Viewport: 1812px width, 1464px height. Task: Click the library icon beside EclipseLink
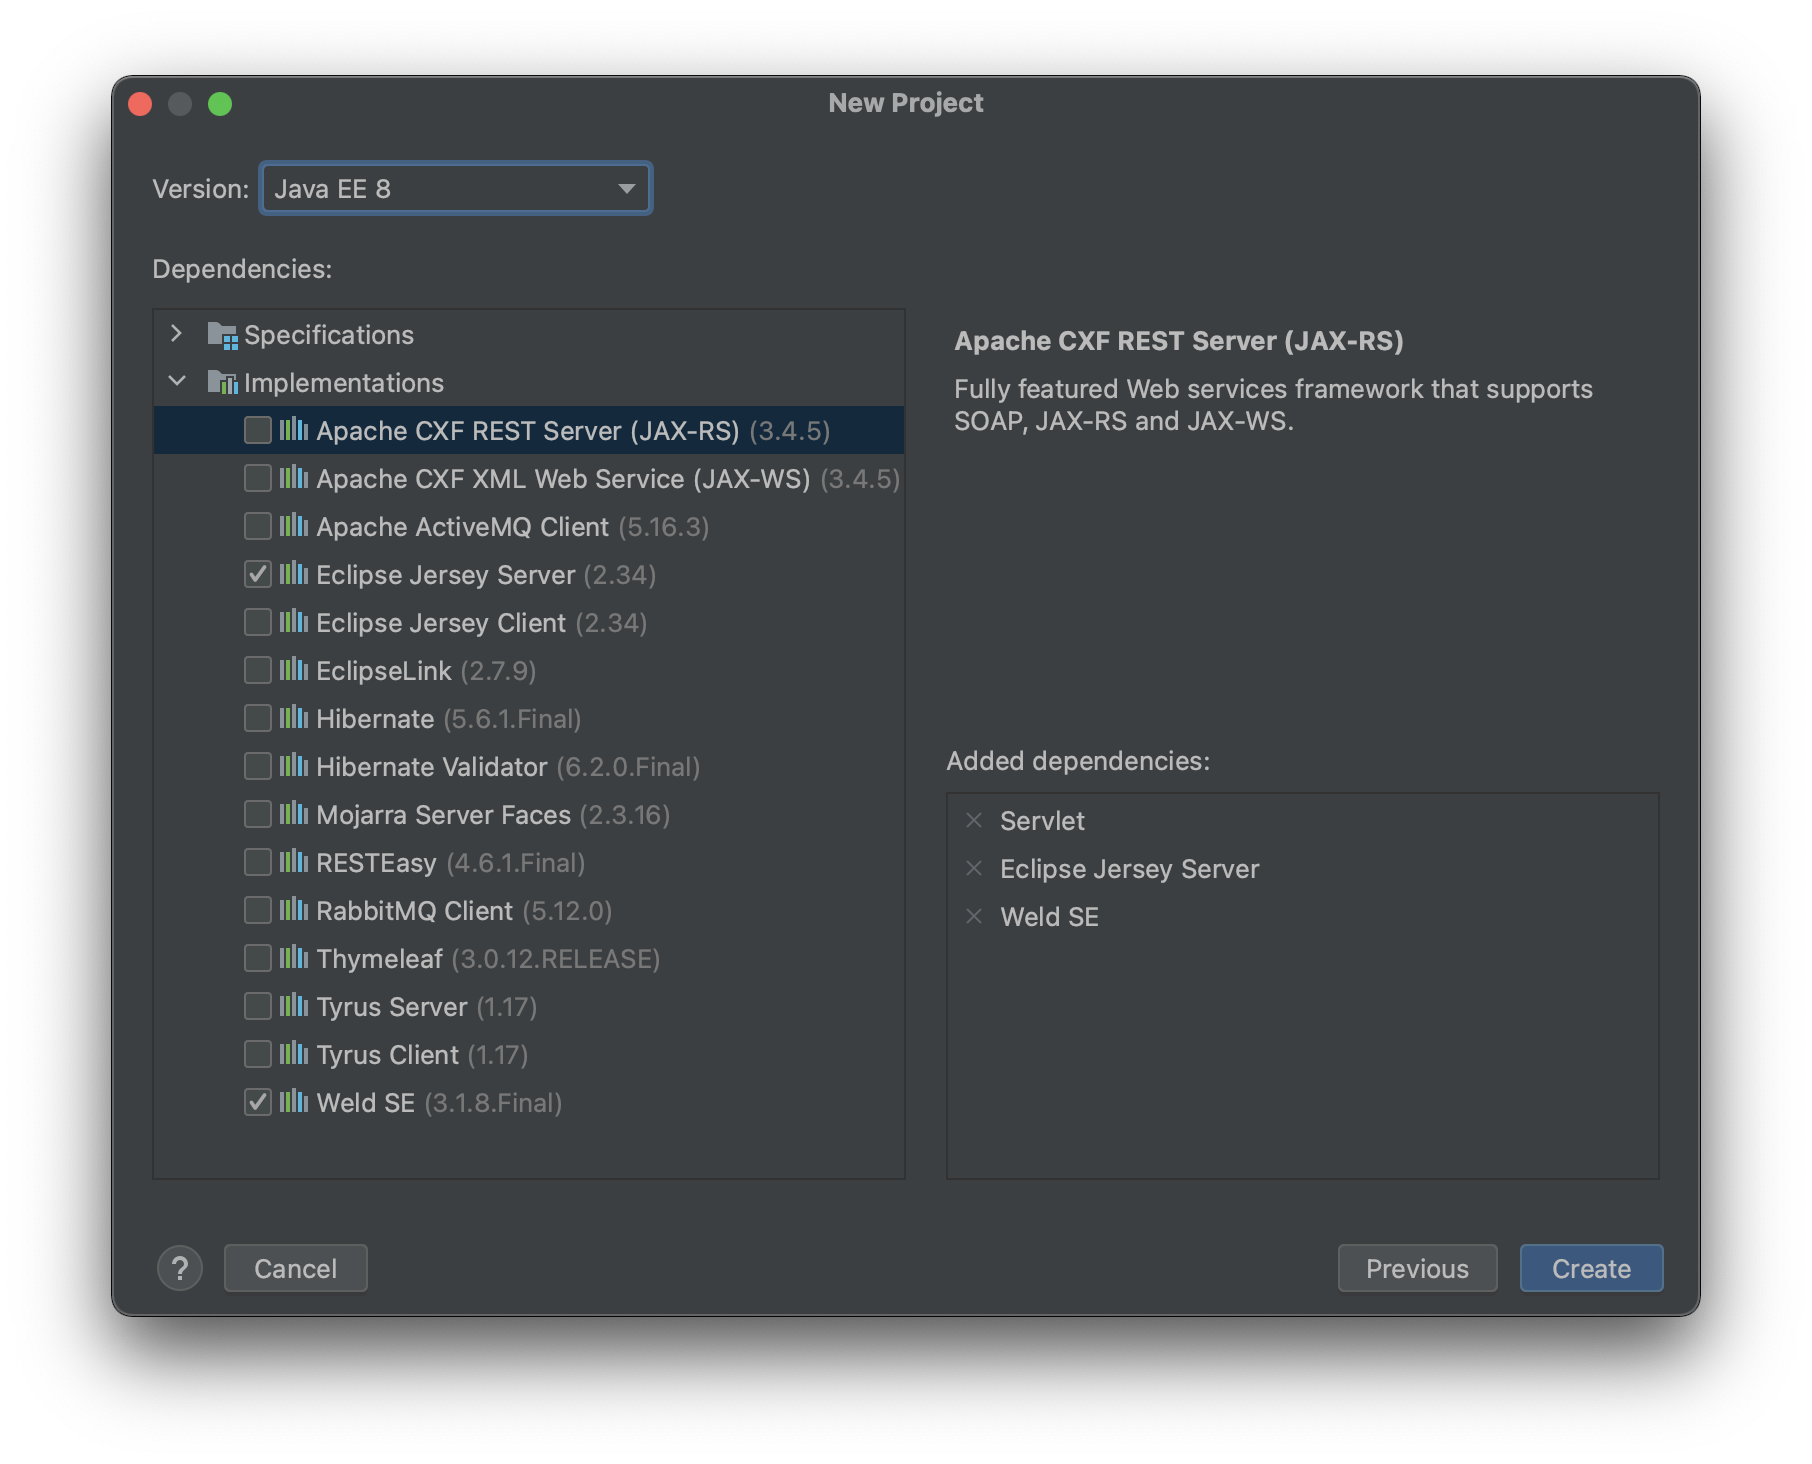[293, 670]
